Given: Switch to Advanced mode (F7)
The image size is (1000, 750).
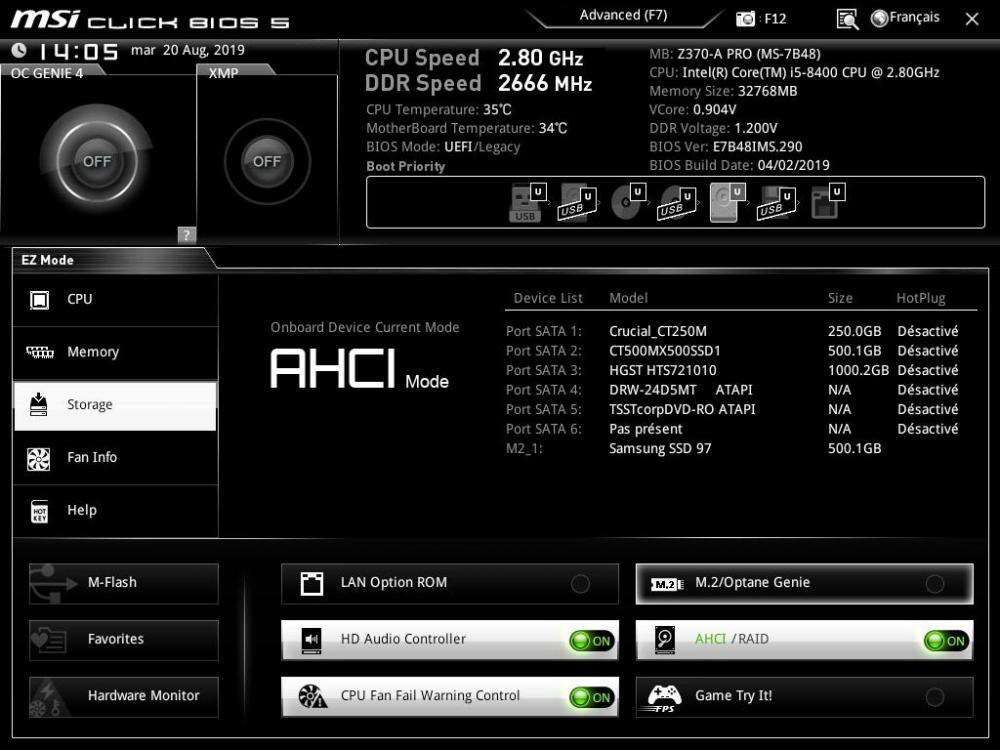Looking at the screenshot, I should pyautogui.click(x=623, y=16).
